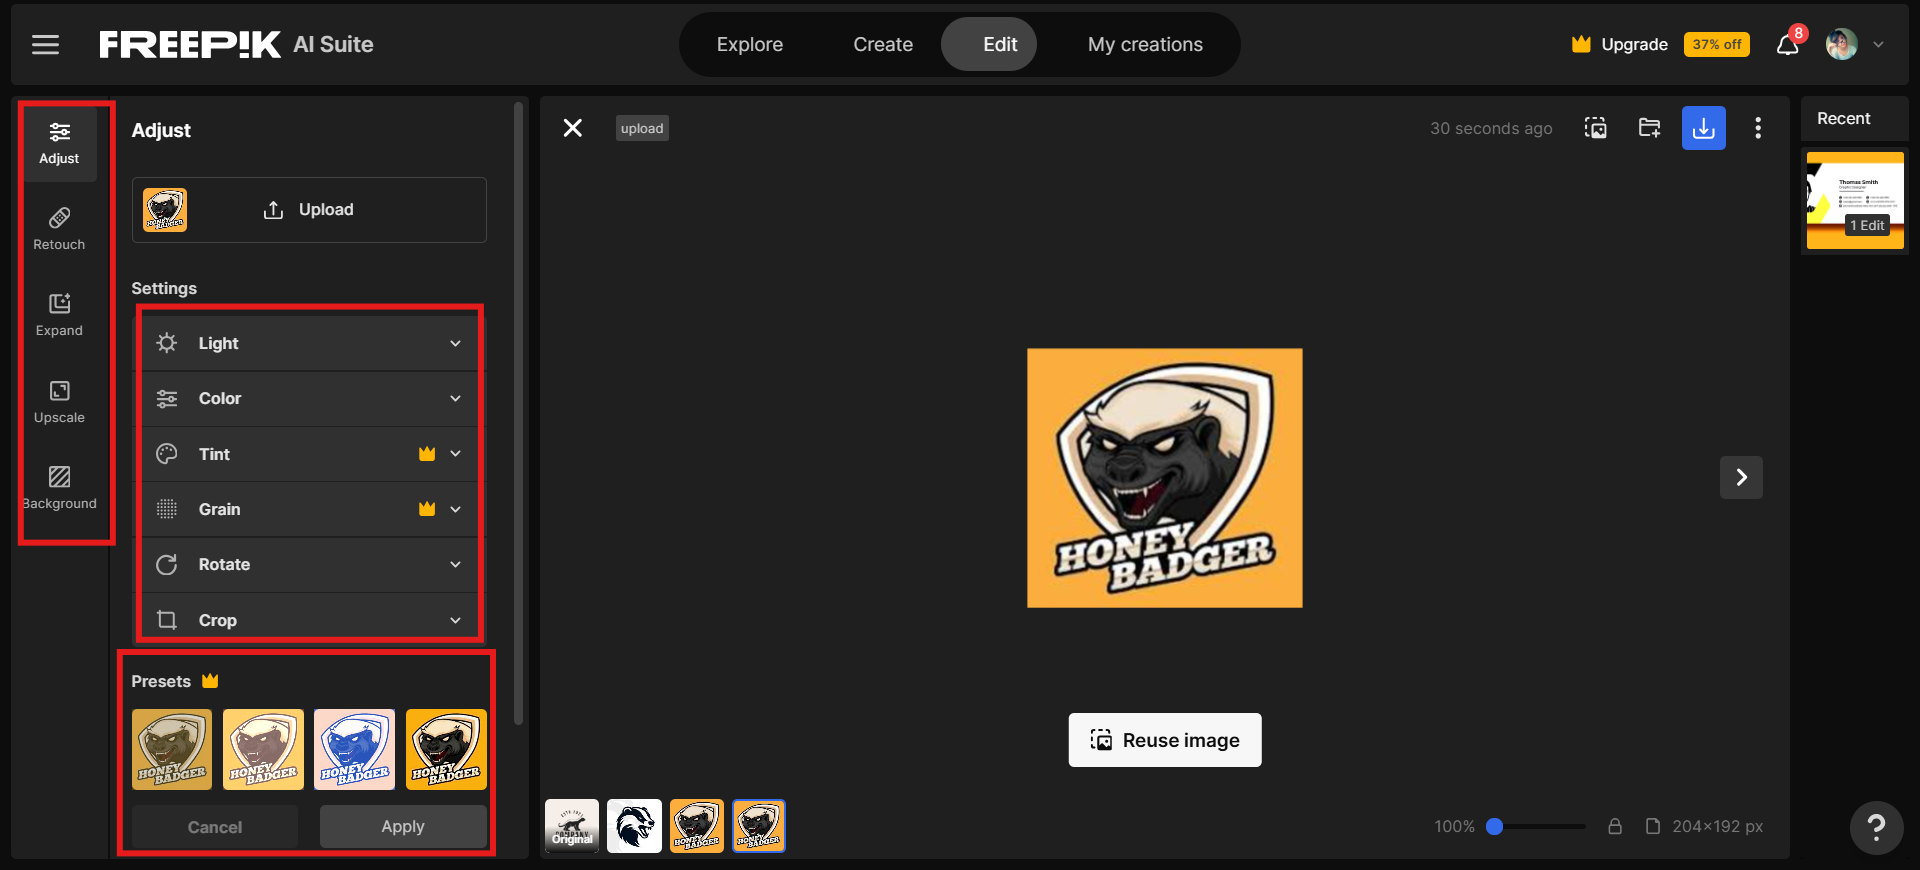Open the recent item labeled 1 Edit
This screenshot has width=1920, height=870.
[x=1855, y=201]
